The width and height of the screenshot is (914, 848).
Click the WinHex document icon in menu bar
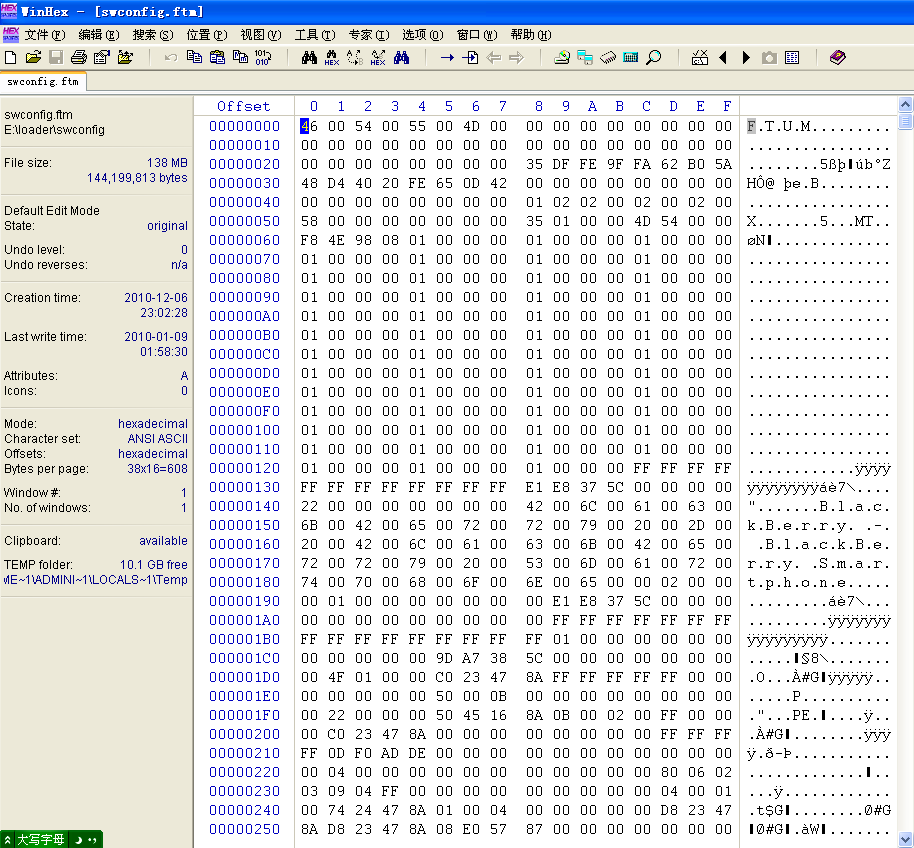coord(10,35)
